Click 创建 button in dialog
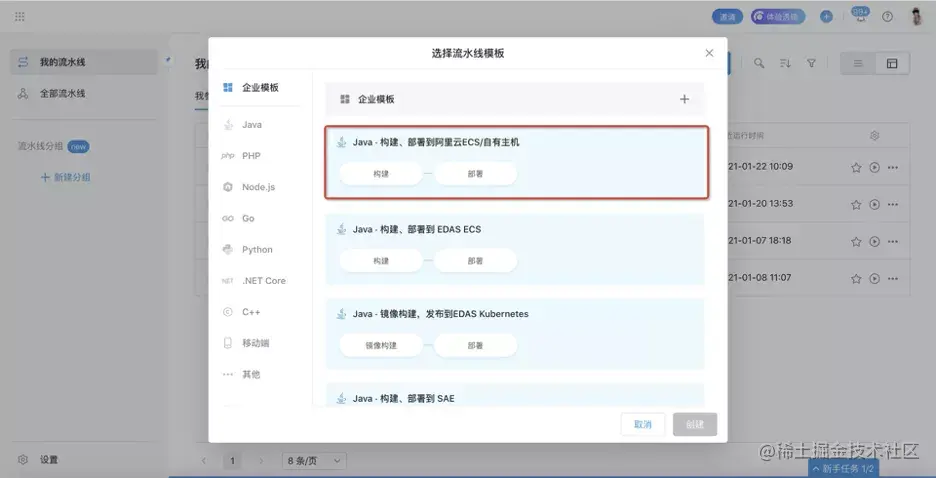 pyautogui.click(x=695, y=424)
